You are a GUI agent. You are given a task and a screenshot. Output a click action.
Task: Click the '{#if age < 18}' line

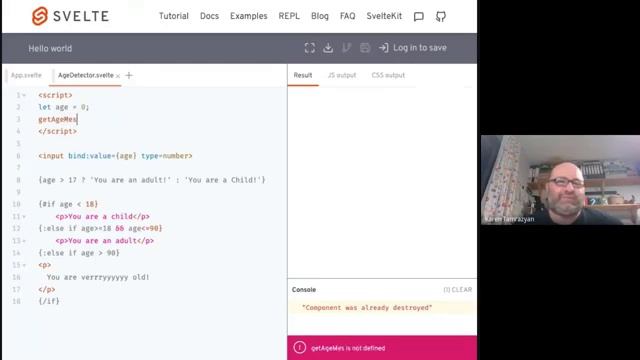[x=68, y=204]
